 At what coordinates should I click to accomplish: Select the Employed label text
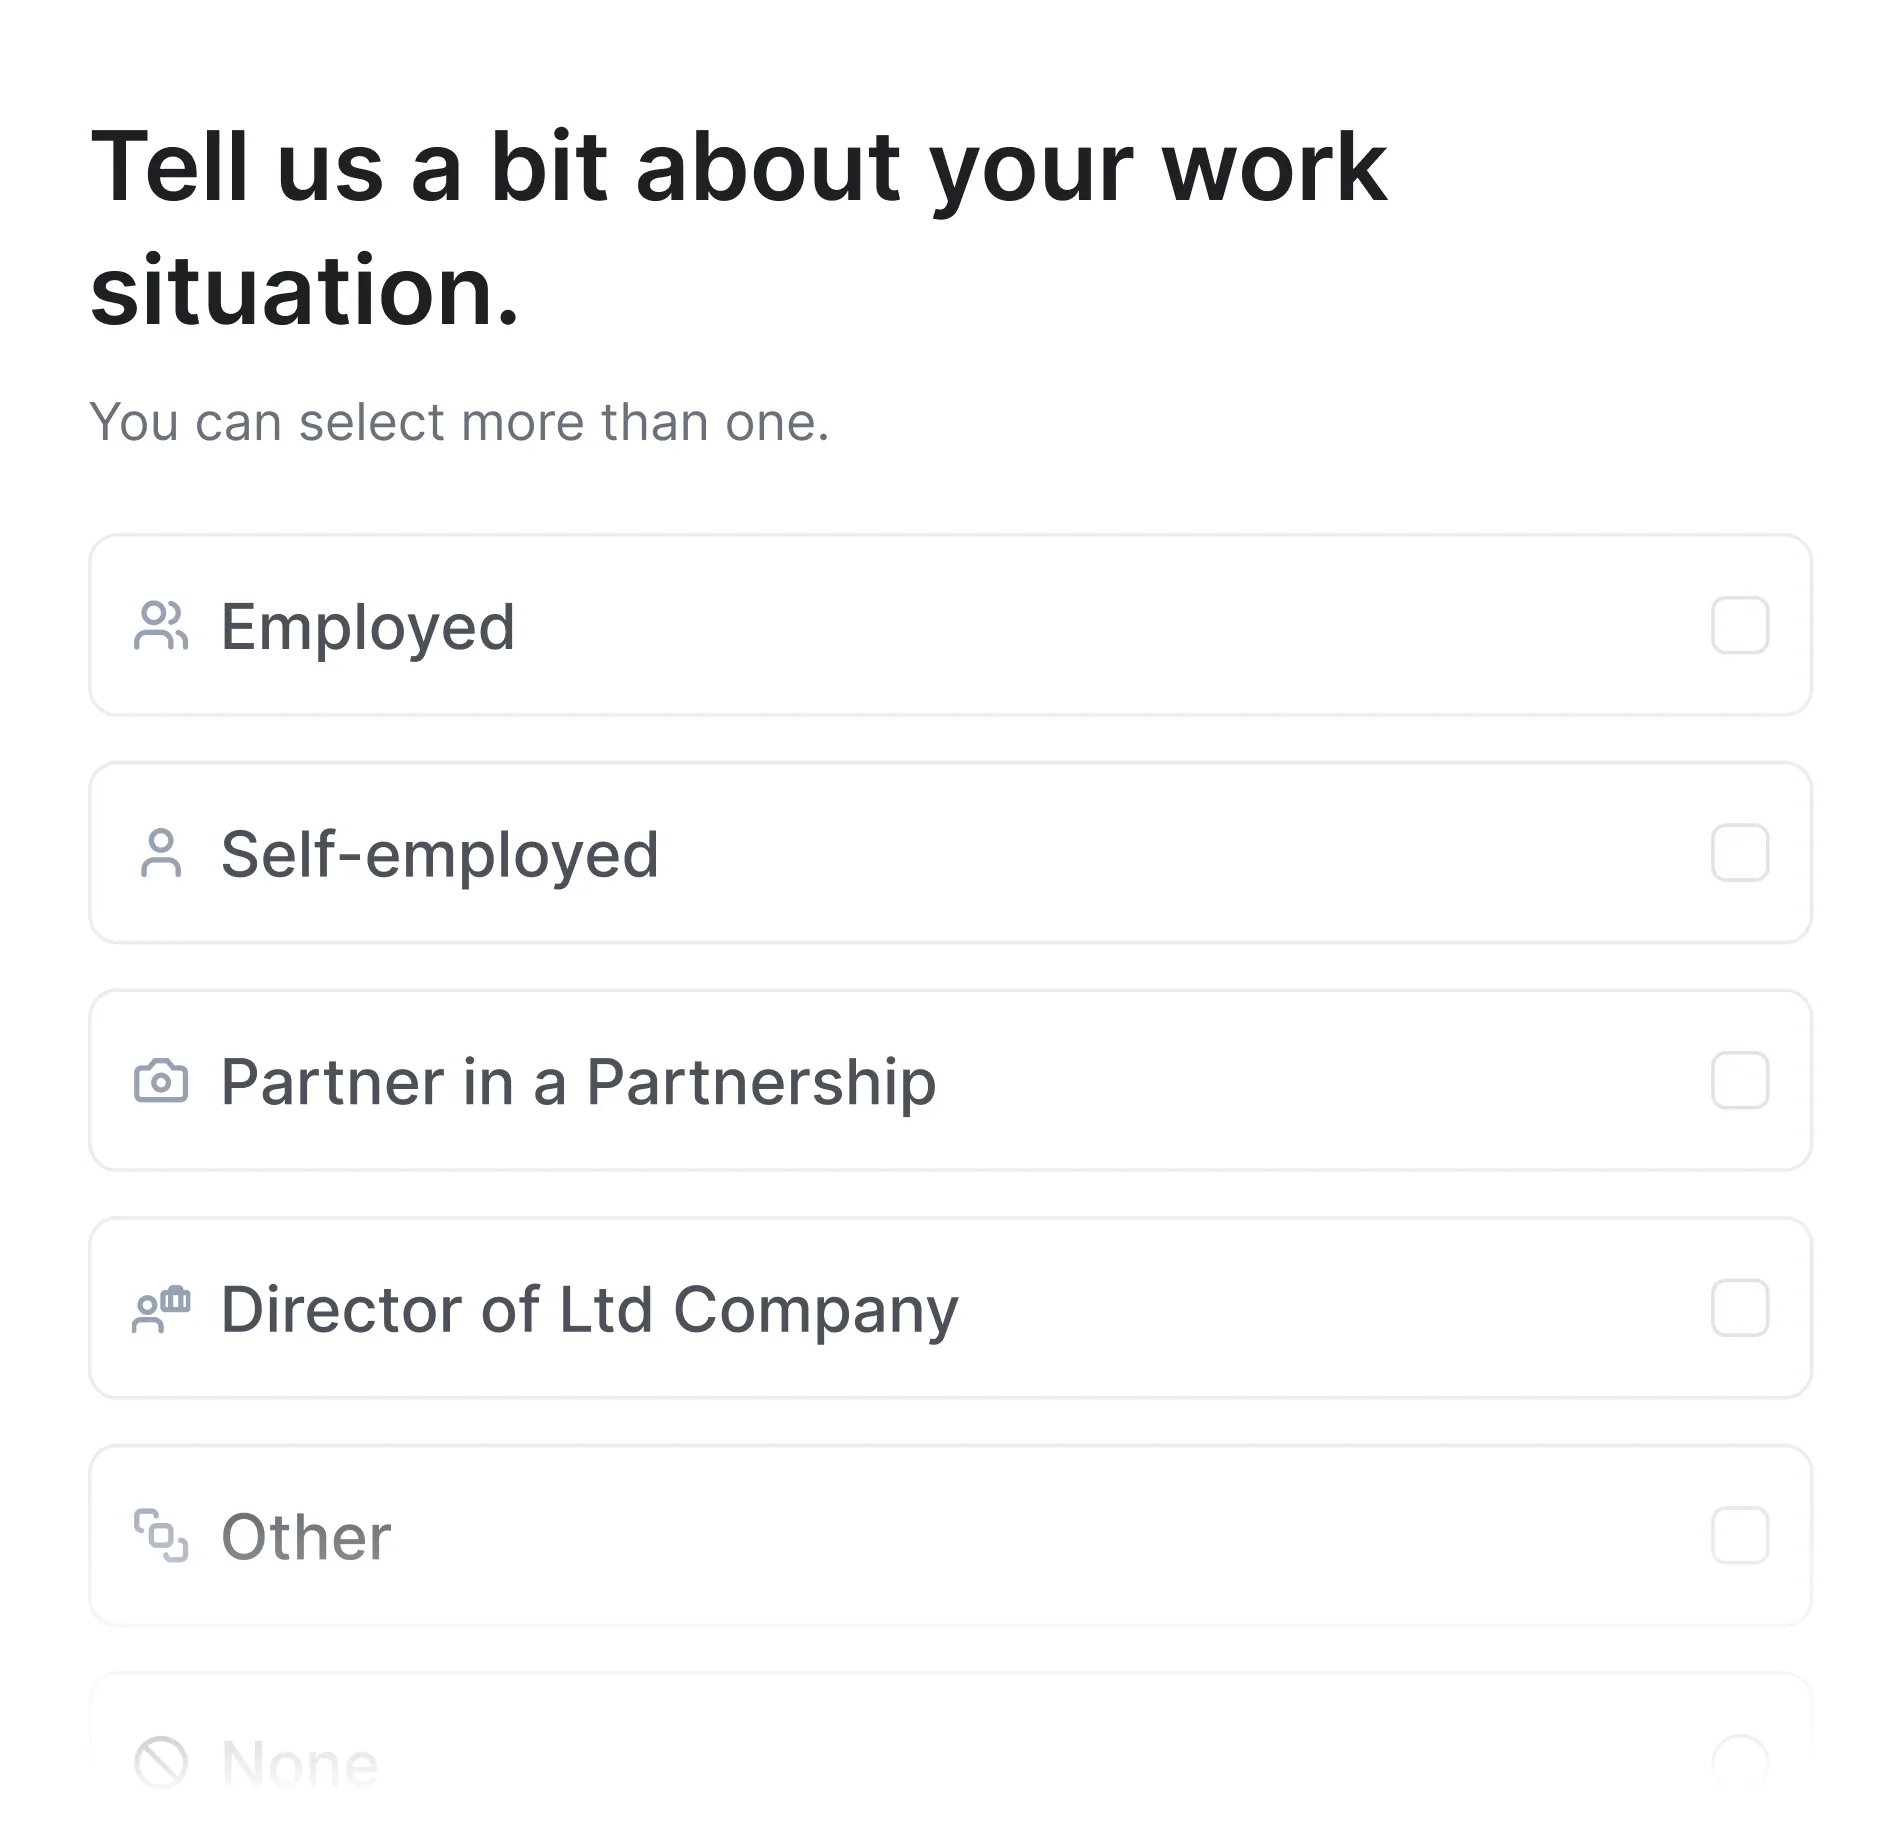368,627
